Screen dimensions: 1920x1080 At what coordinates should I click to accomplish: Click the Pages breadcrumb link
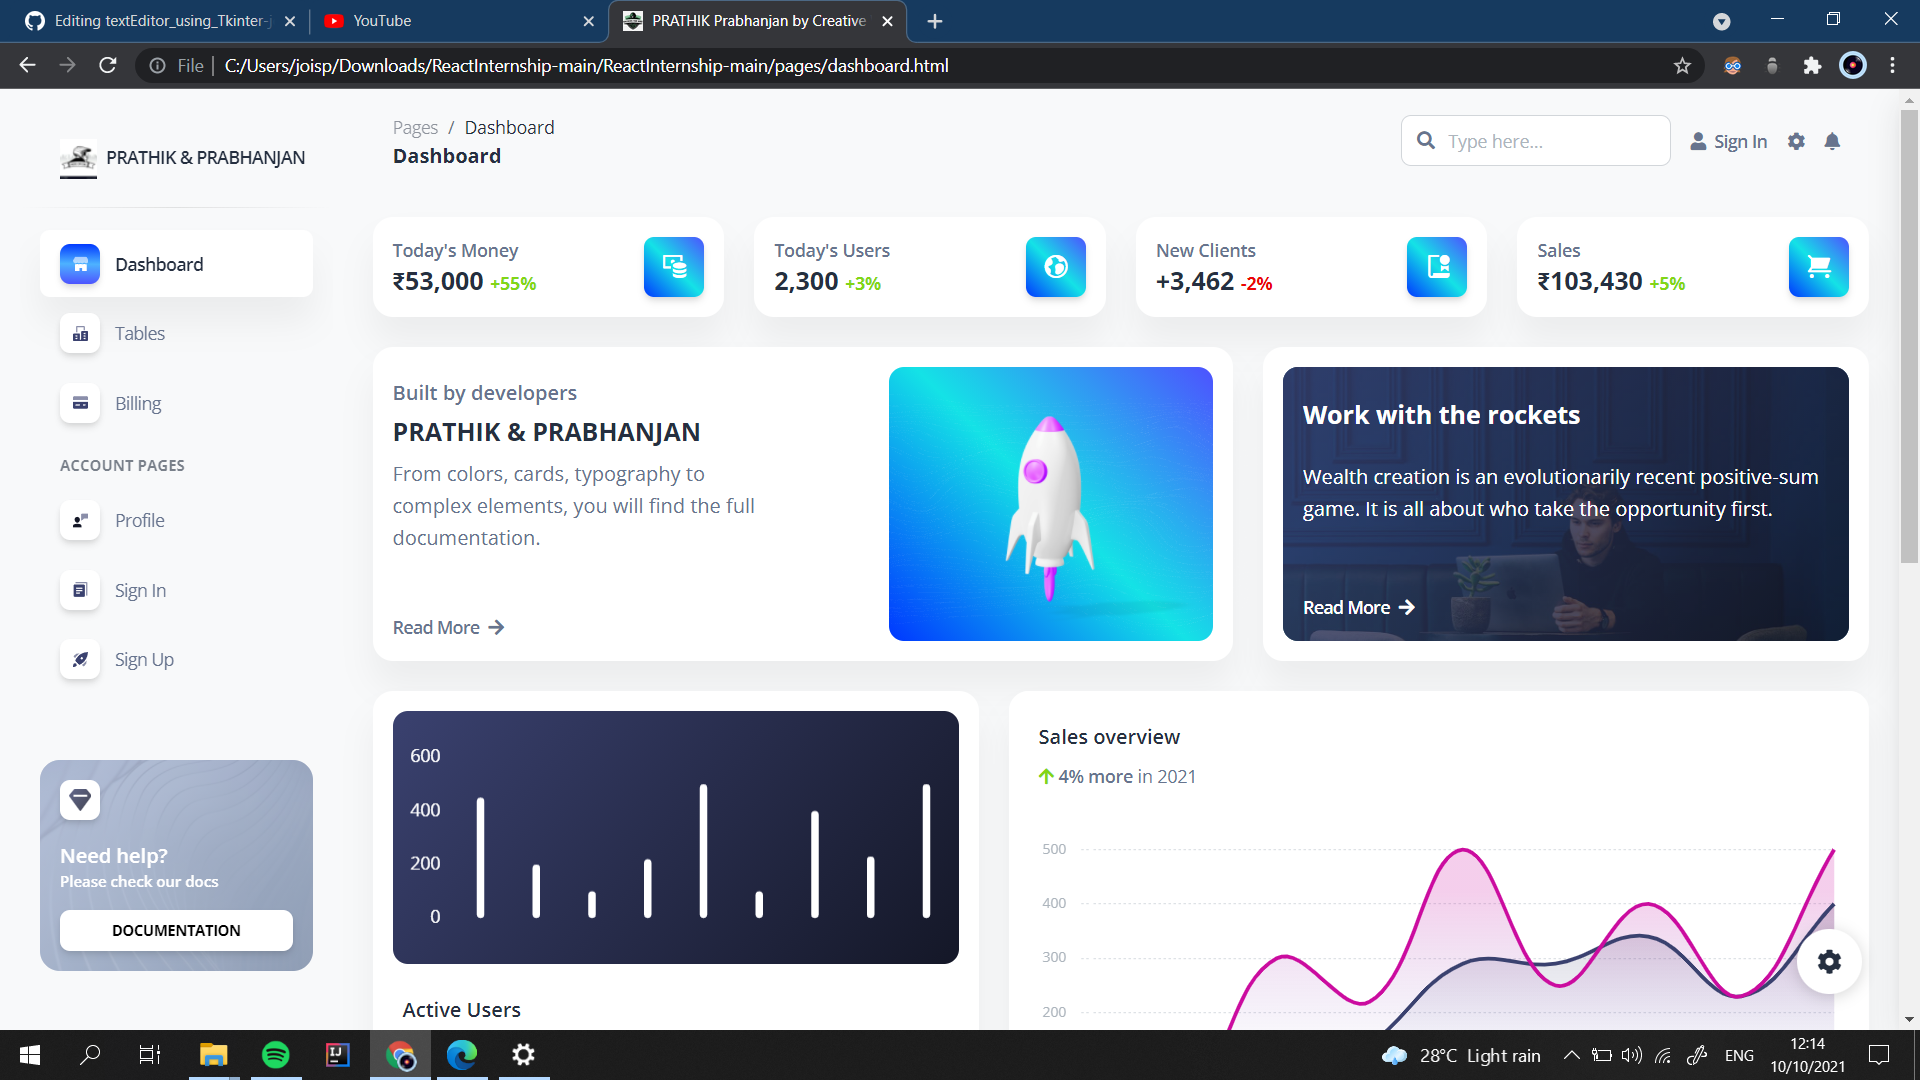coord(415,128)
